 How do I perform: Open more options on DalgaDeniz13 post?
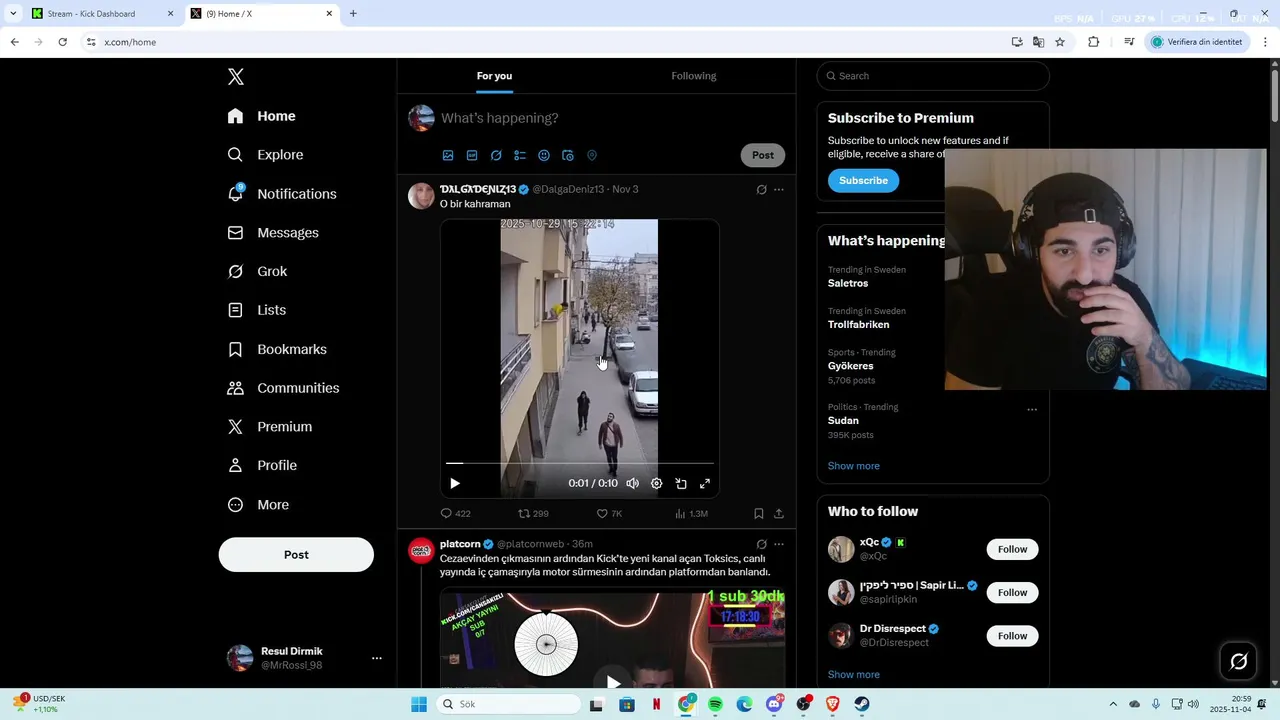pos(779,190)
